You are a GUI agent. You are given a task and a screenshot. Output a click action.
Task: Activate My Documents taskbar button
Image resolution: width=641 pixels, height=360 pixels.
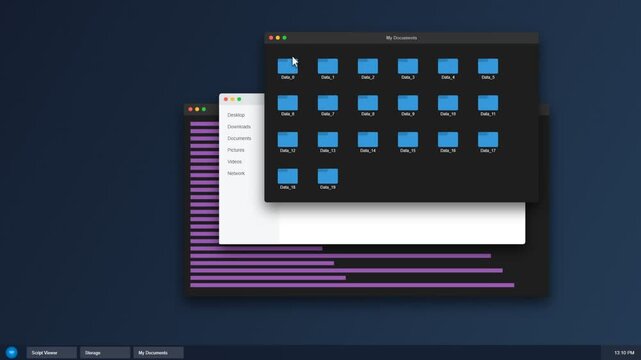click(x=159, y=353)
